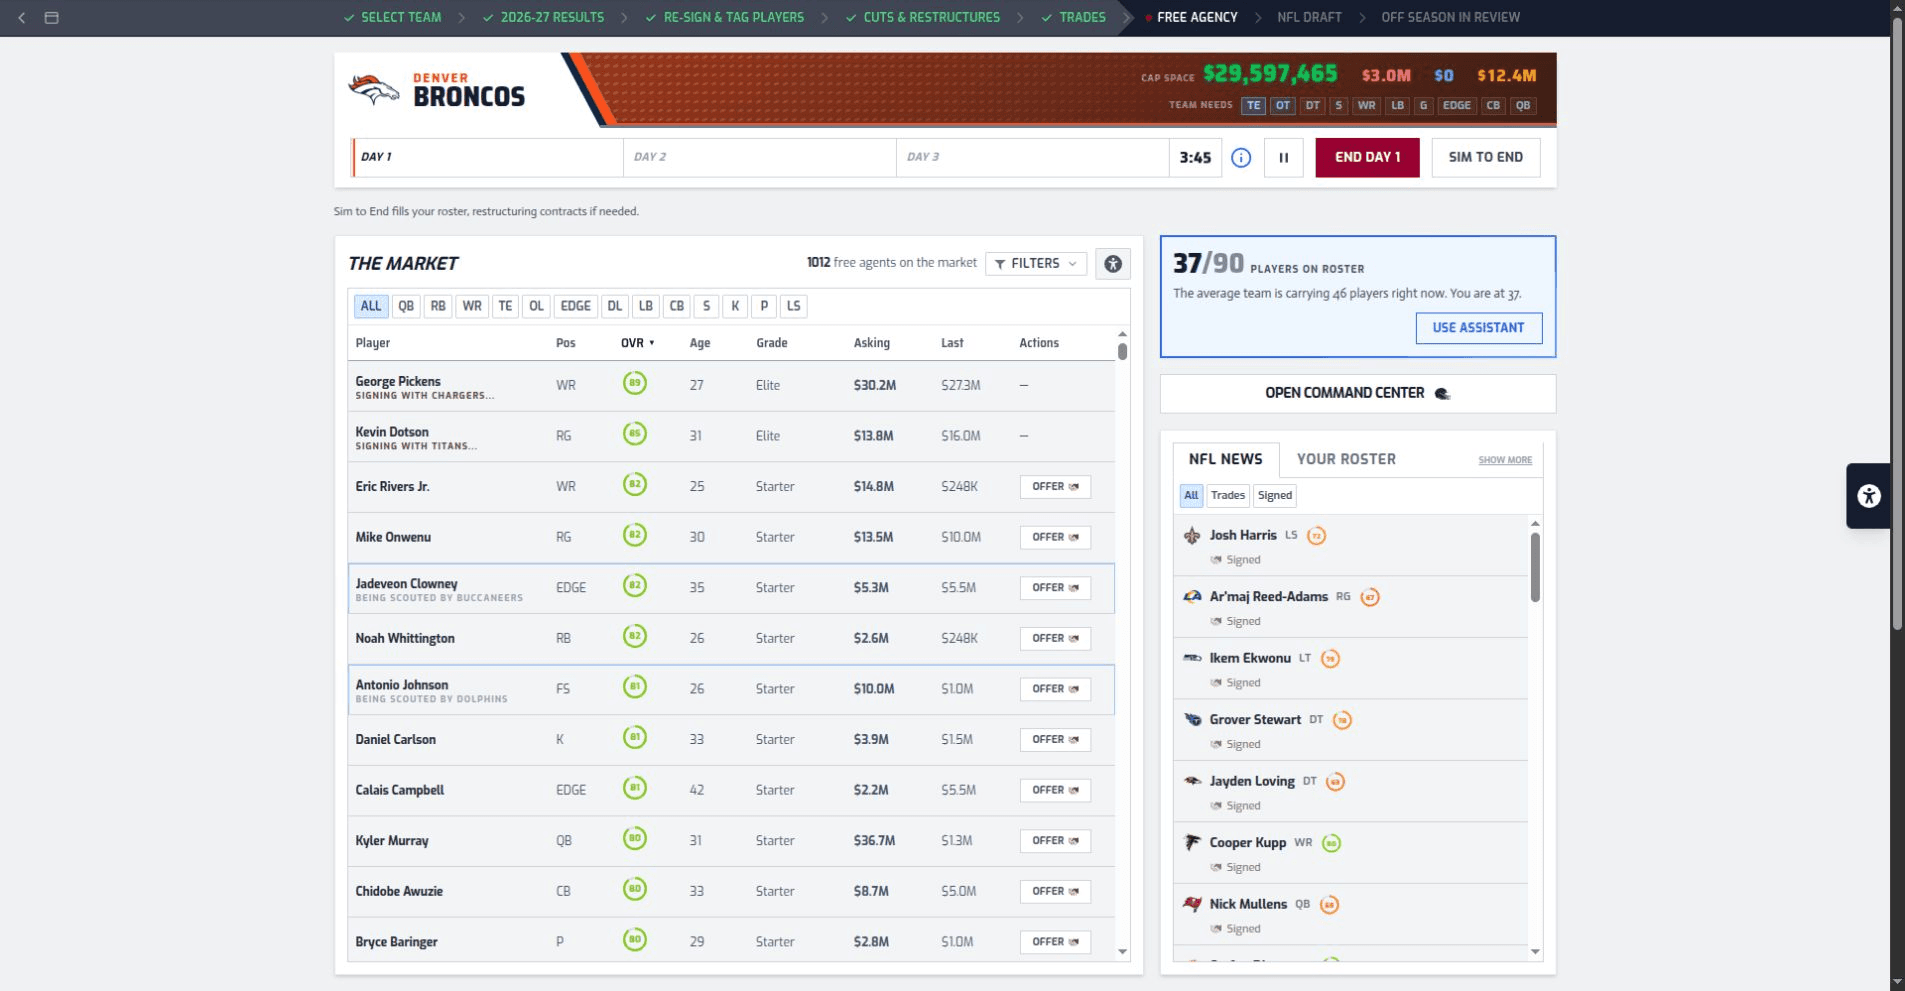Viewport: 1905px width, 991px height.
Task: Filter the market by LS position
Action: 794,306
